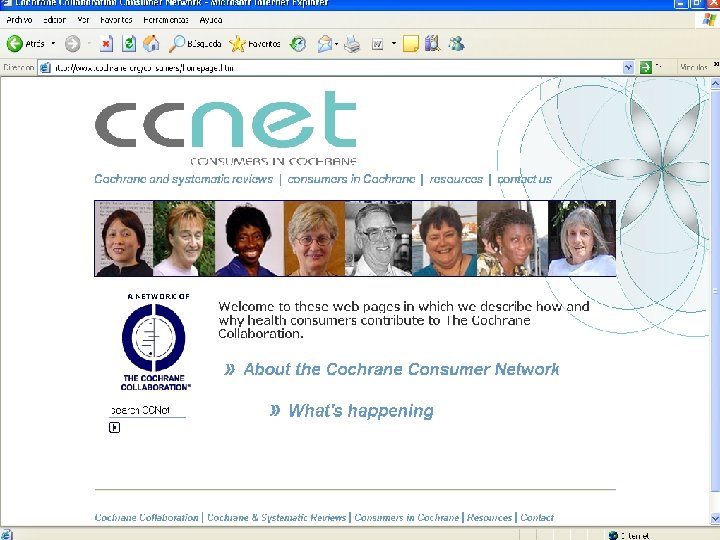Click the page icon in the address bar
This screenshot has height=540, width=720.
tap(45, 68)
